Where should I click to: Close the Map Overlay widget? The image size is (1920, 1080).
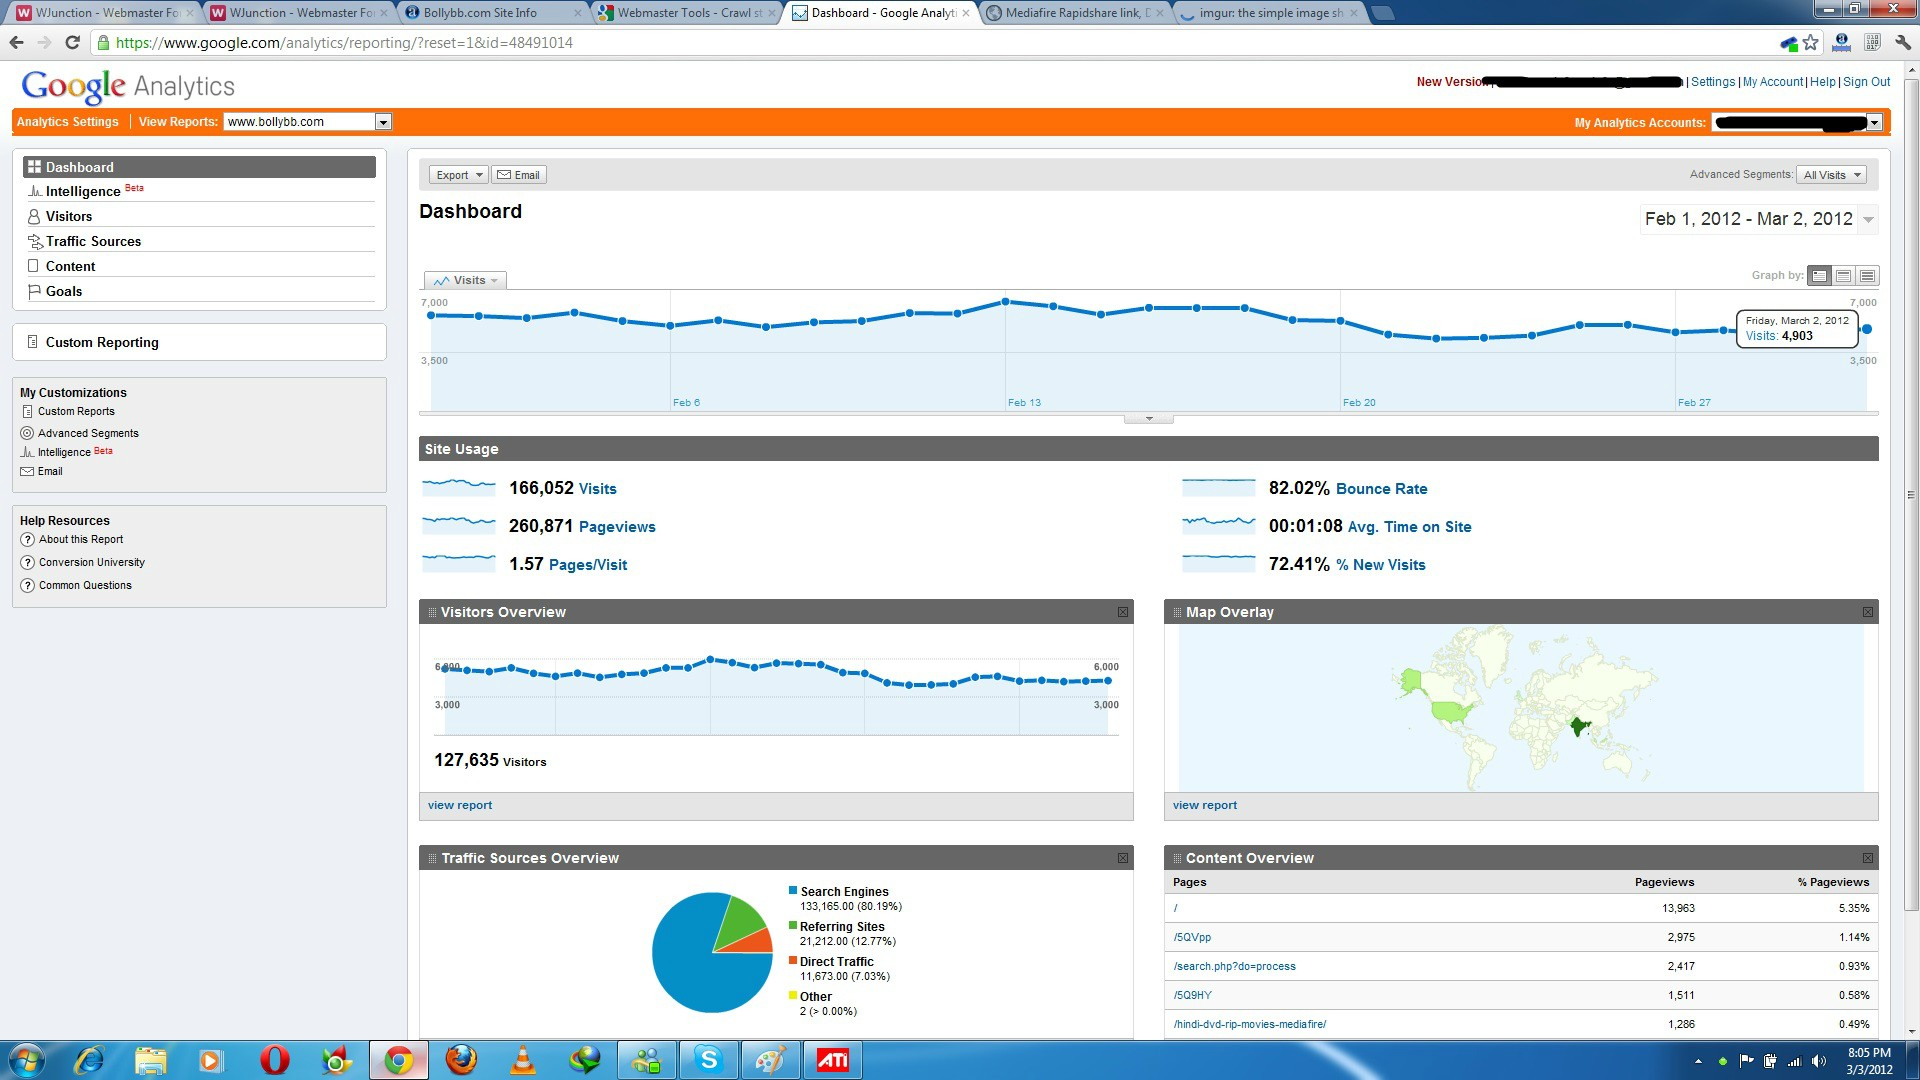(x=1867, y=612)
